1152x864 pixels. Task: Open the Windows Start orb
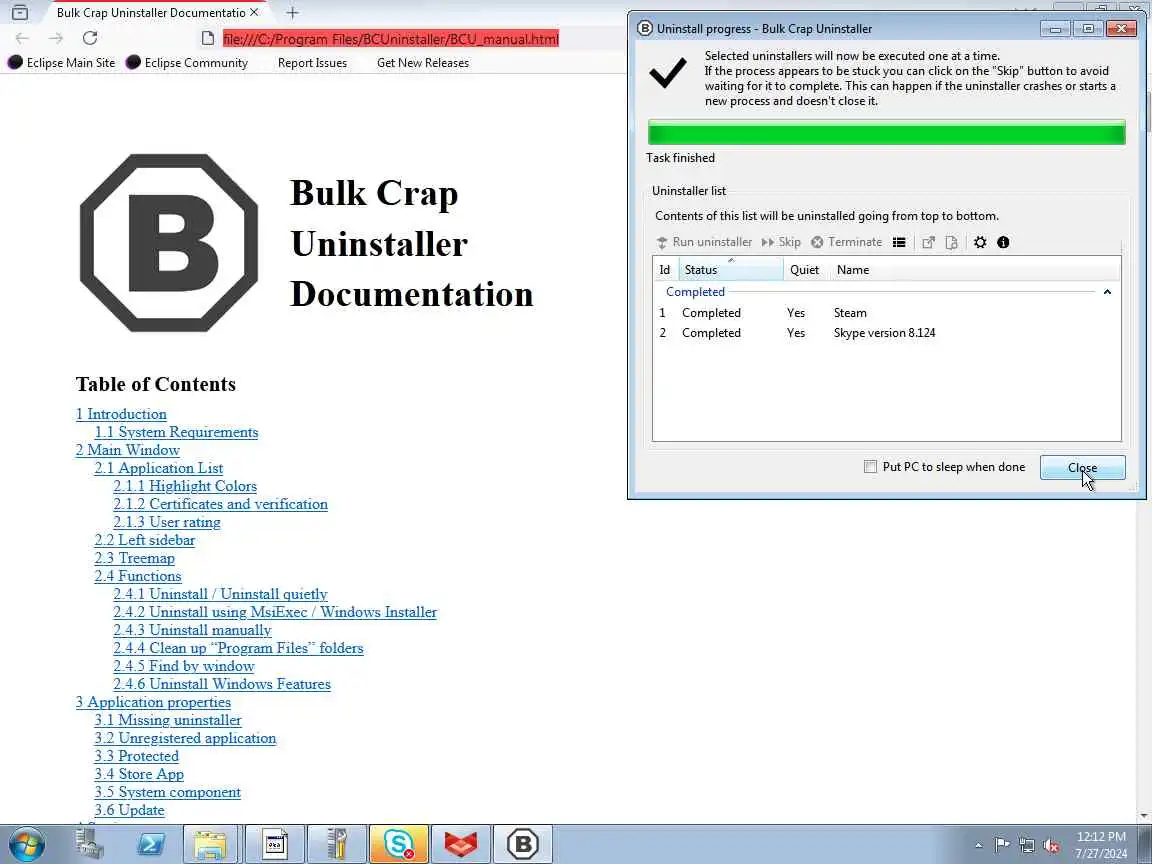pyautogui.click(x=26, y=844)
